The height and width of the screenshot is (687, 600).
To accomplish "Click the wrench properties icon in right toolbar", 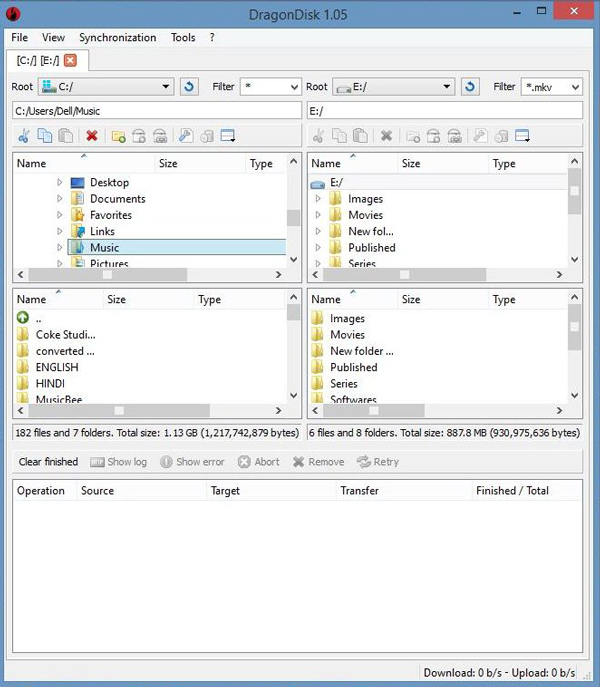I will [480, 136].
